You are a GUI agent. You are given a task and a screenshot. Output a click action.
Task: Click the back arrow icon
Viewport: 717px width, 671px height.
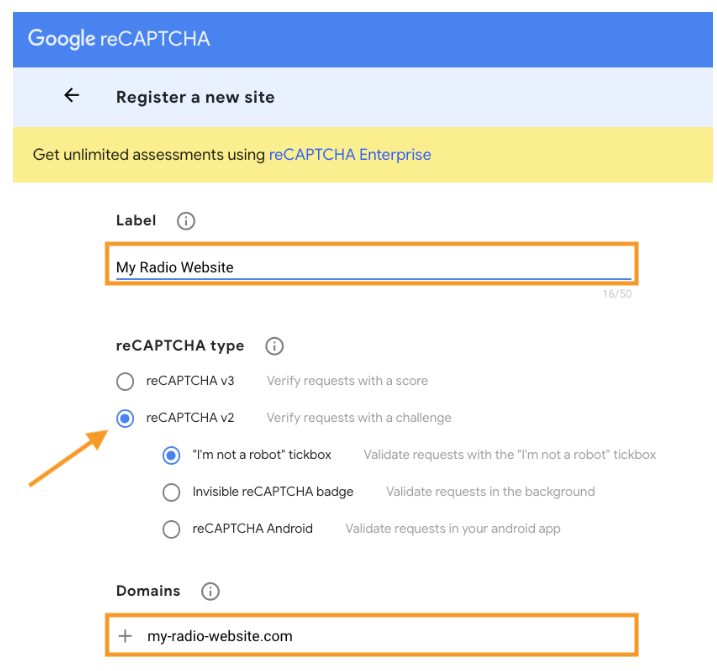pyautogui.click(x=72, y=96)
